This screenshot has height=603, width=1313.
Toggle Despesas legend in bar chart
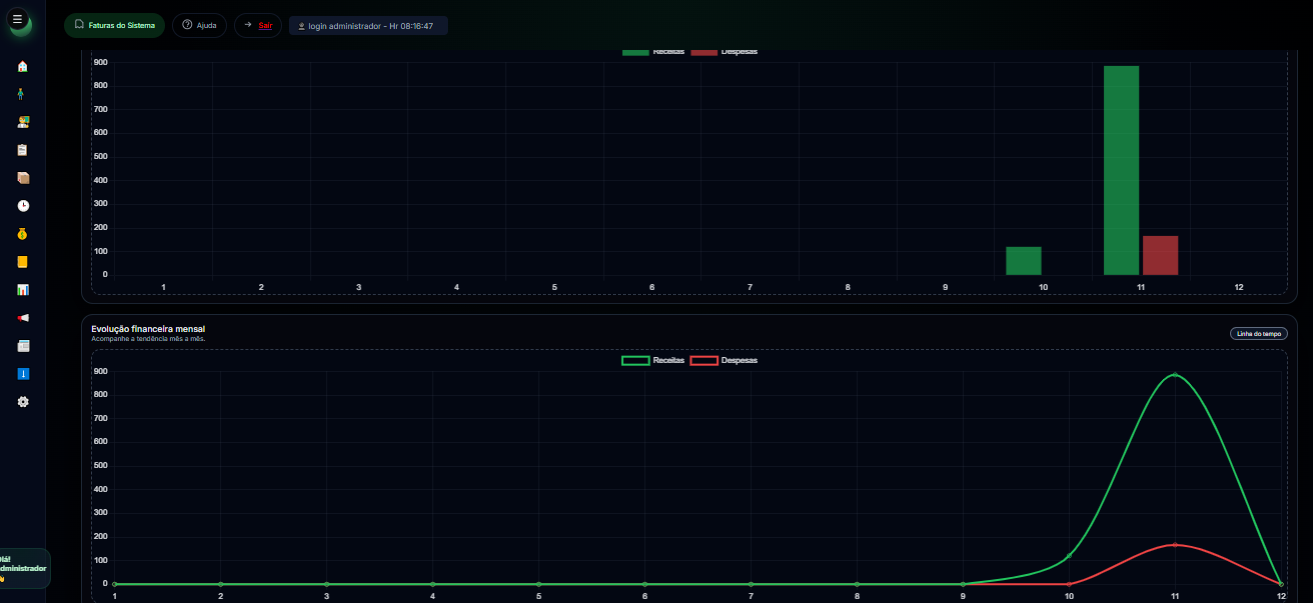[724, 52]
